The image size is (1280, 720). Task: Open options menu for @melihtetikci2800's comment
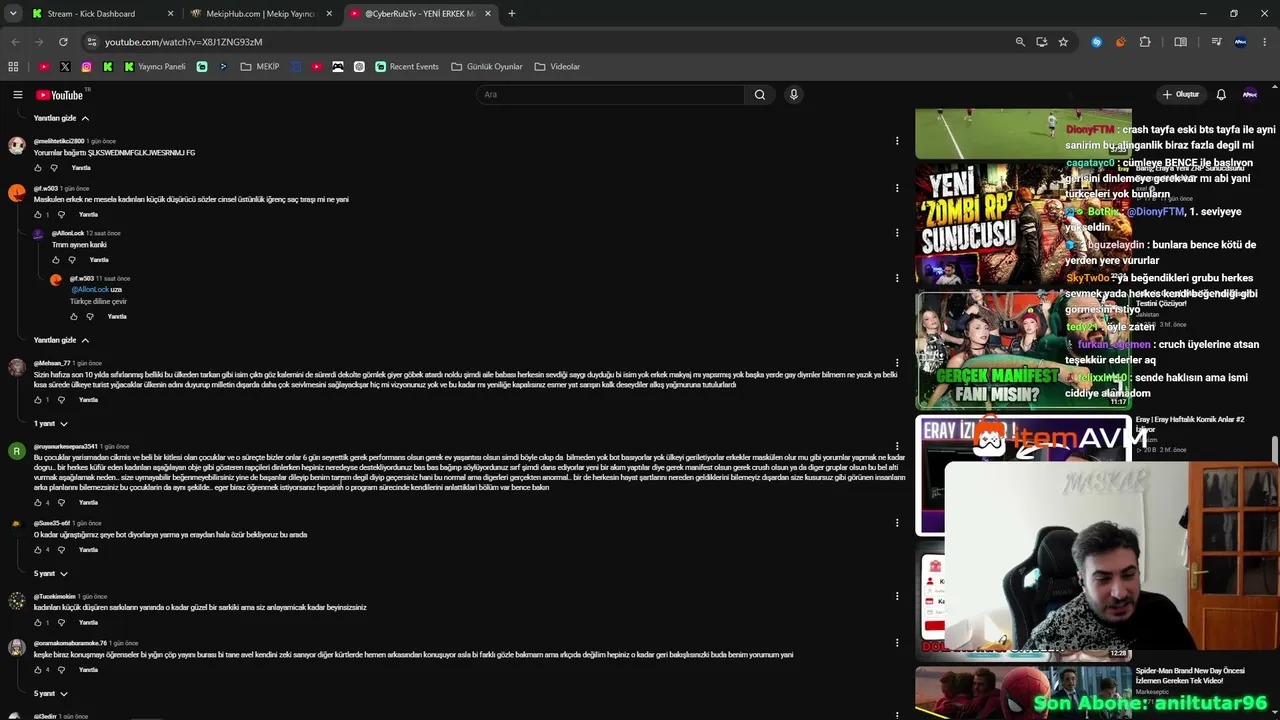click(897, 141)
